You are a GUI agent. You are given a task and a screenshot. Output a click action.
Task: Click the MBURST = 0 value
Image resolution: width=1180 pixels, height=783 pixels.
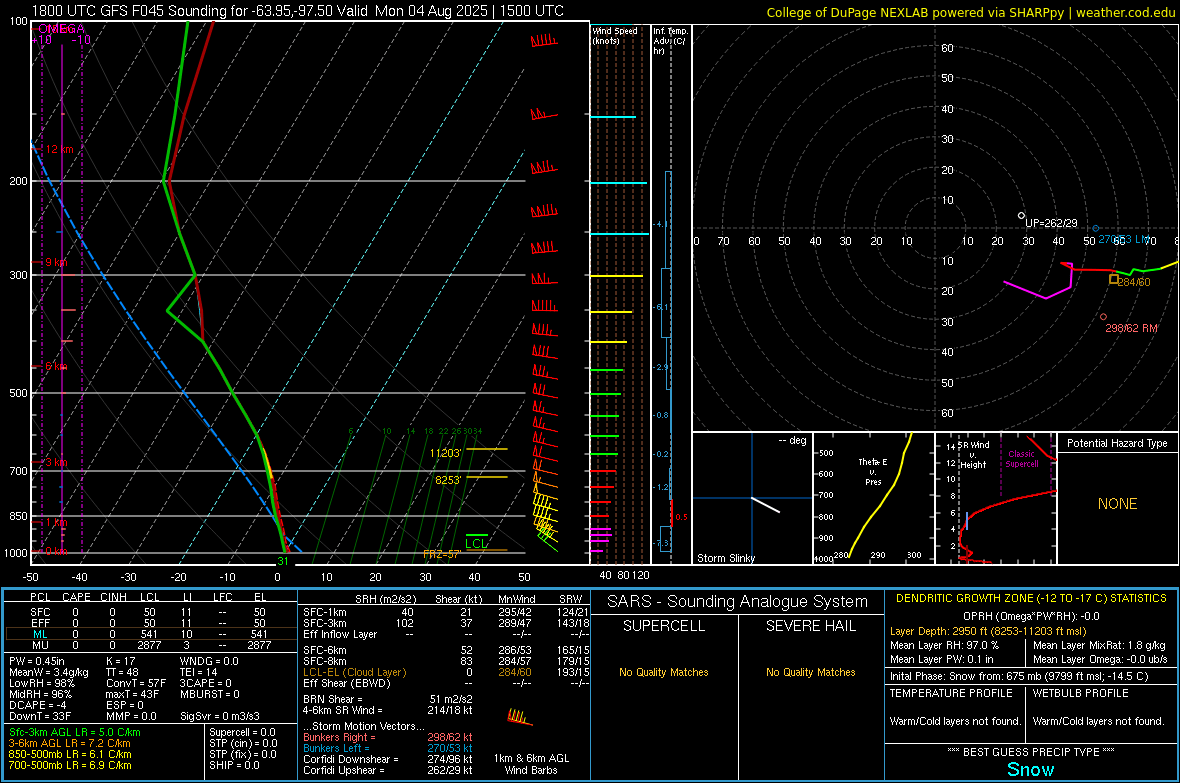(x=210, y=694)
